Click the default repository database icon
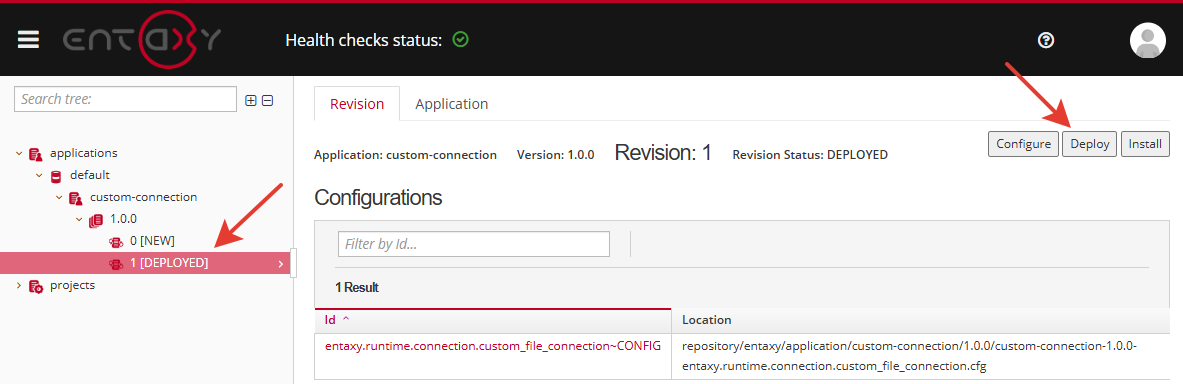 pyautogui.click(x=56, y=176)
